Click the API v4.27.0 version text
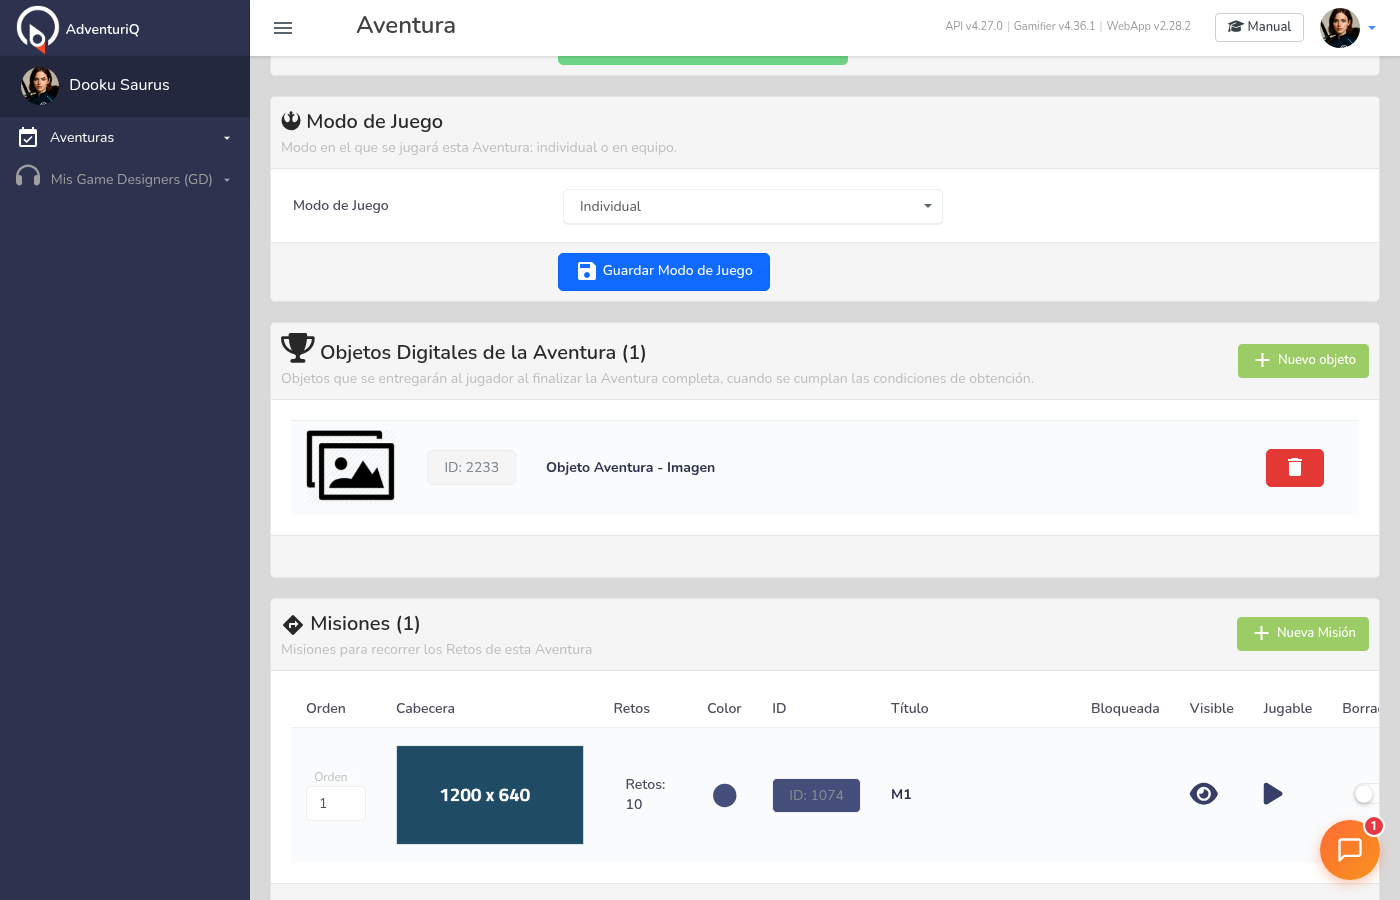The image size is (1400, 900). (973, 26)
